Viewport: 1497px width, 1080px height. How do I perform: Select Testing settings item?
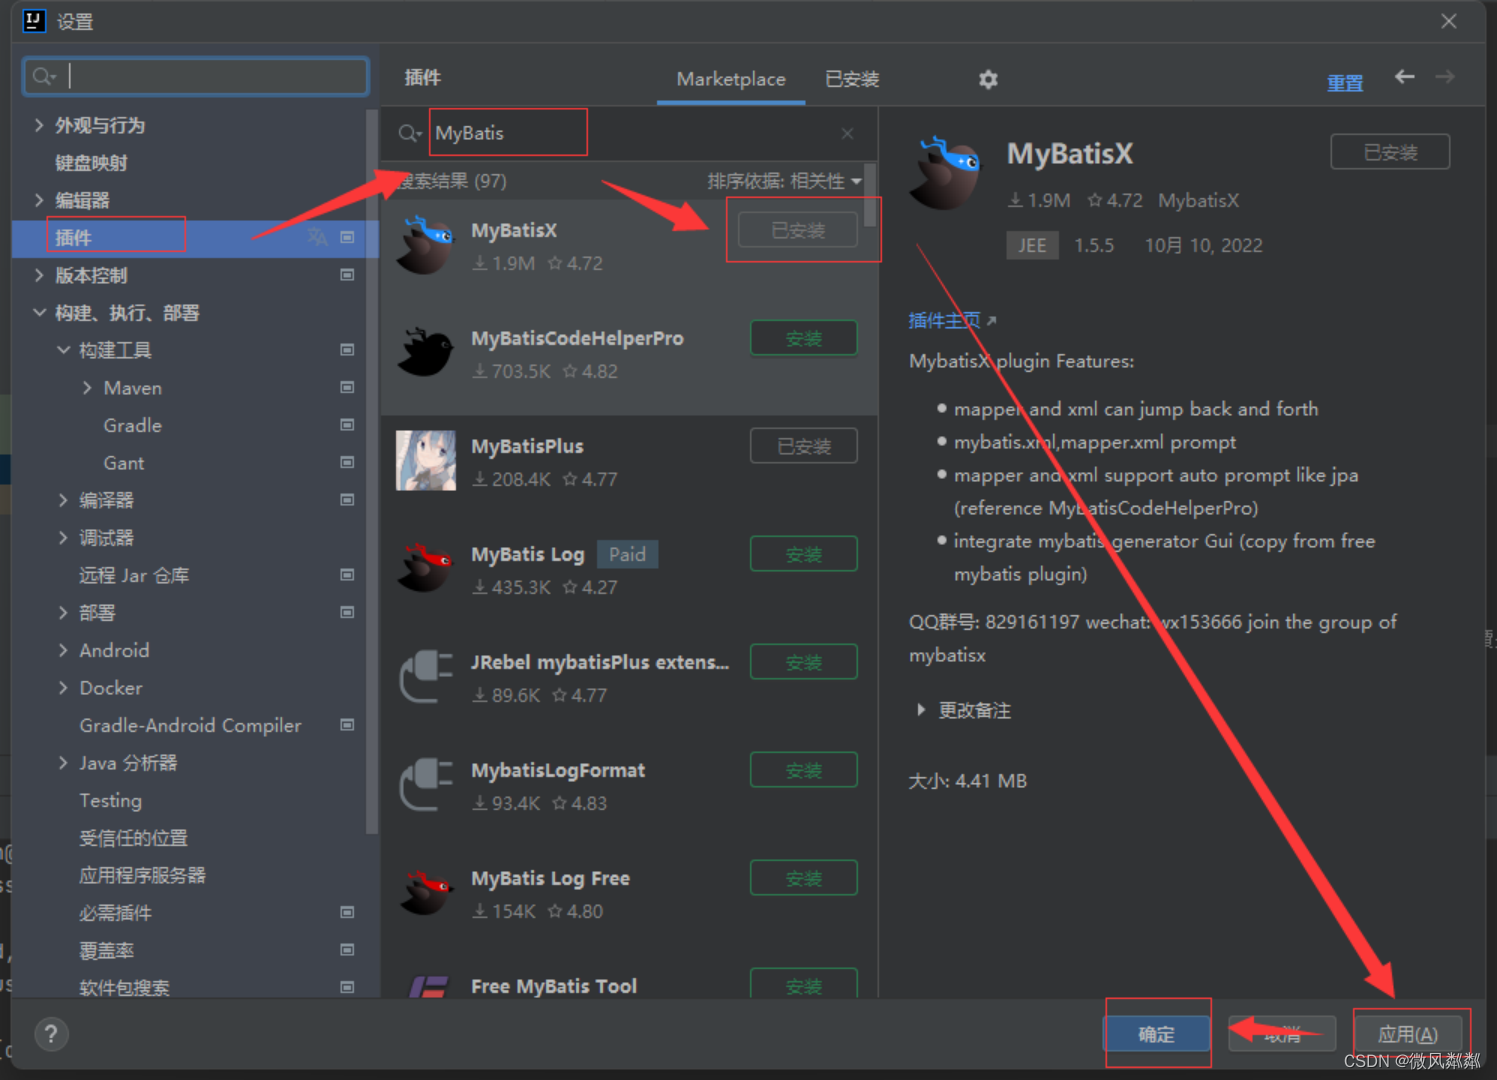point(110,800)
